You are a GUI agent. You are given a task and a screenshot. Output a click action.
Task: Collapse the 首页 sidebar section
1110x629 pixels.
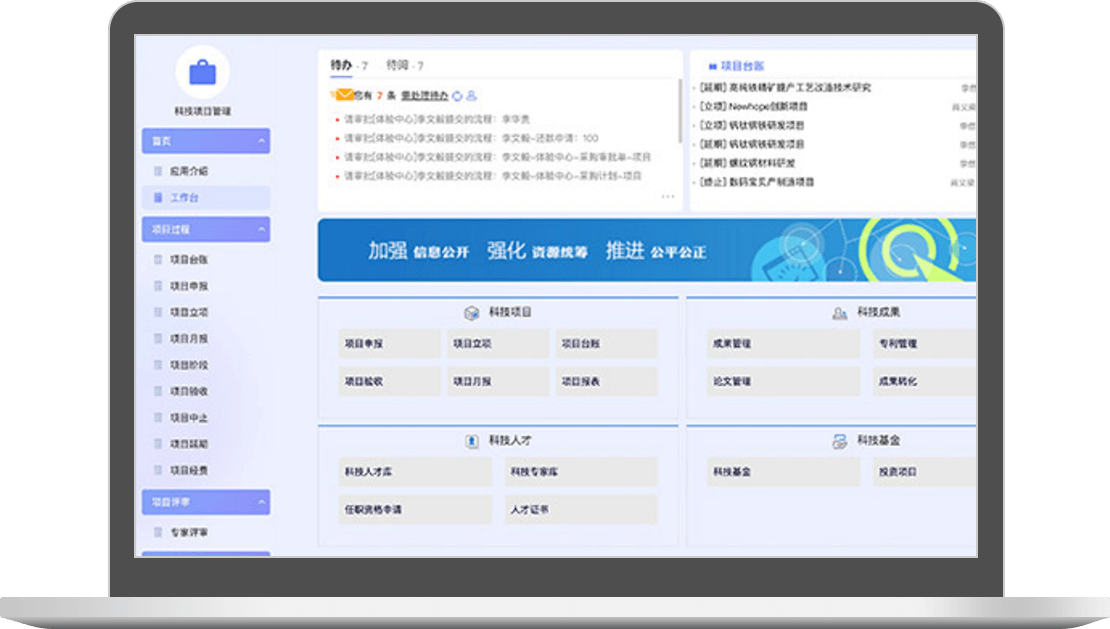point(261,142)
